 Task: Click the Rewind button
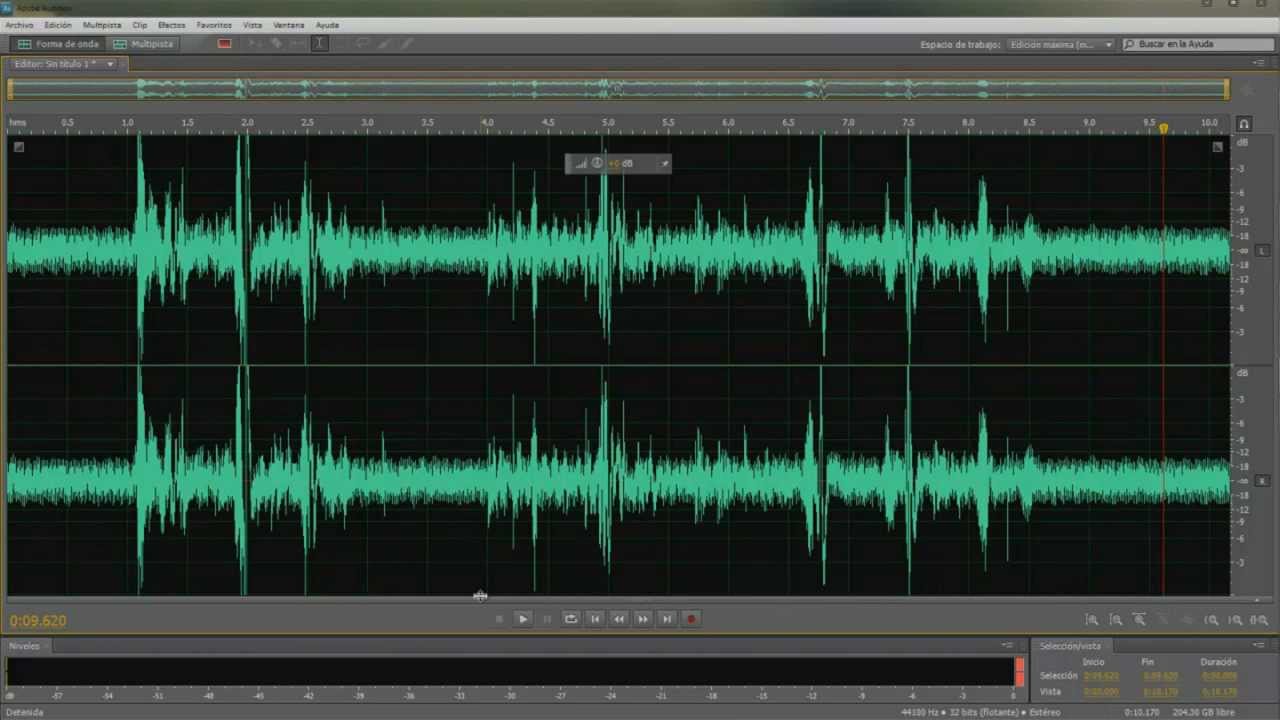(x=619, y=619)
